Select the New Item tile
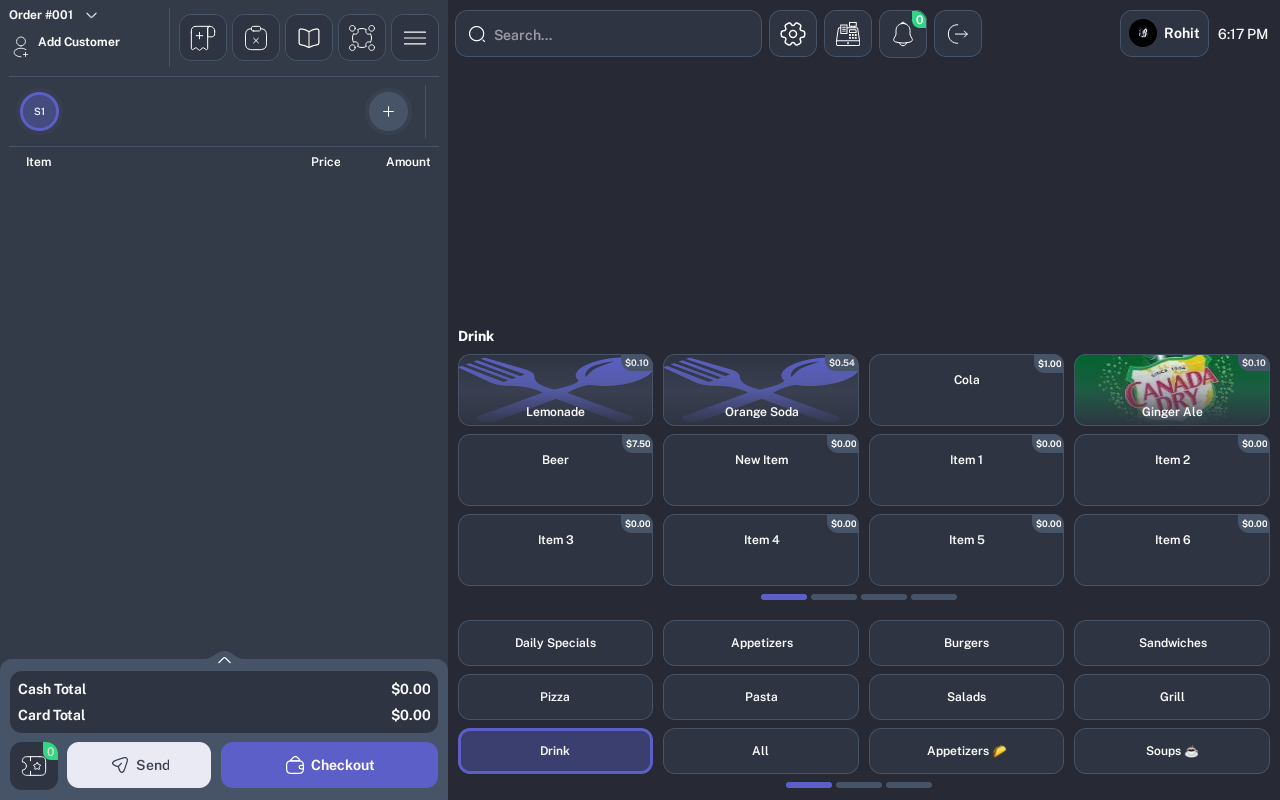Screen dimensions: 1280x800 click(x=761, y=470)
